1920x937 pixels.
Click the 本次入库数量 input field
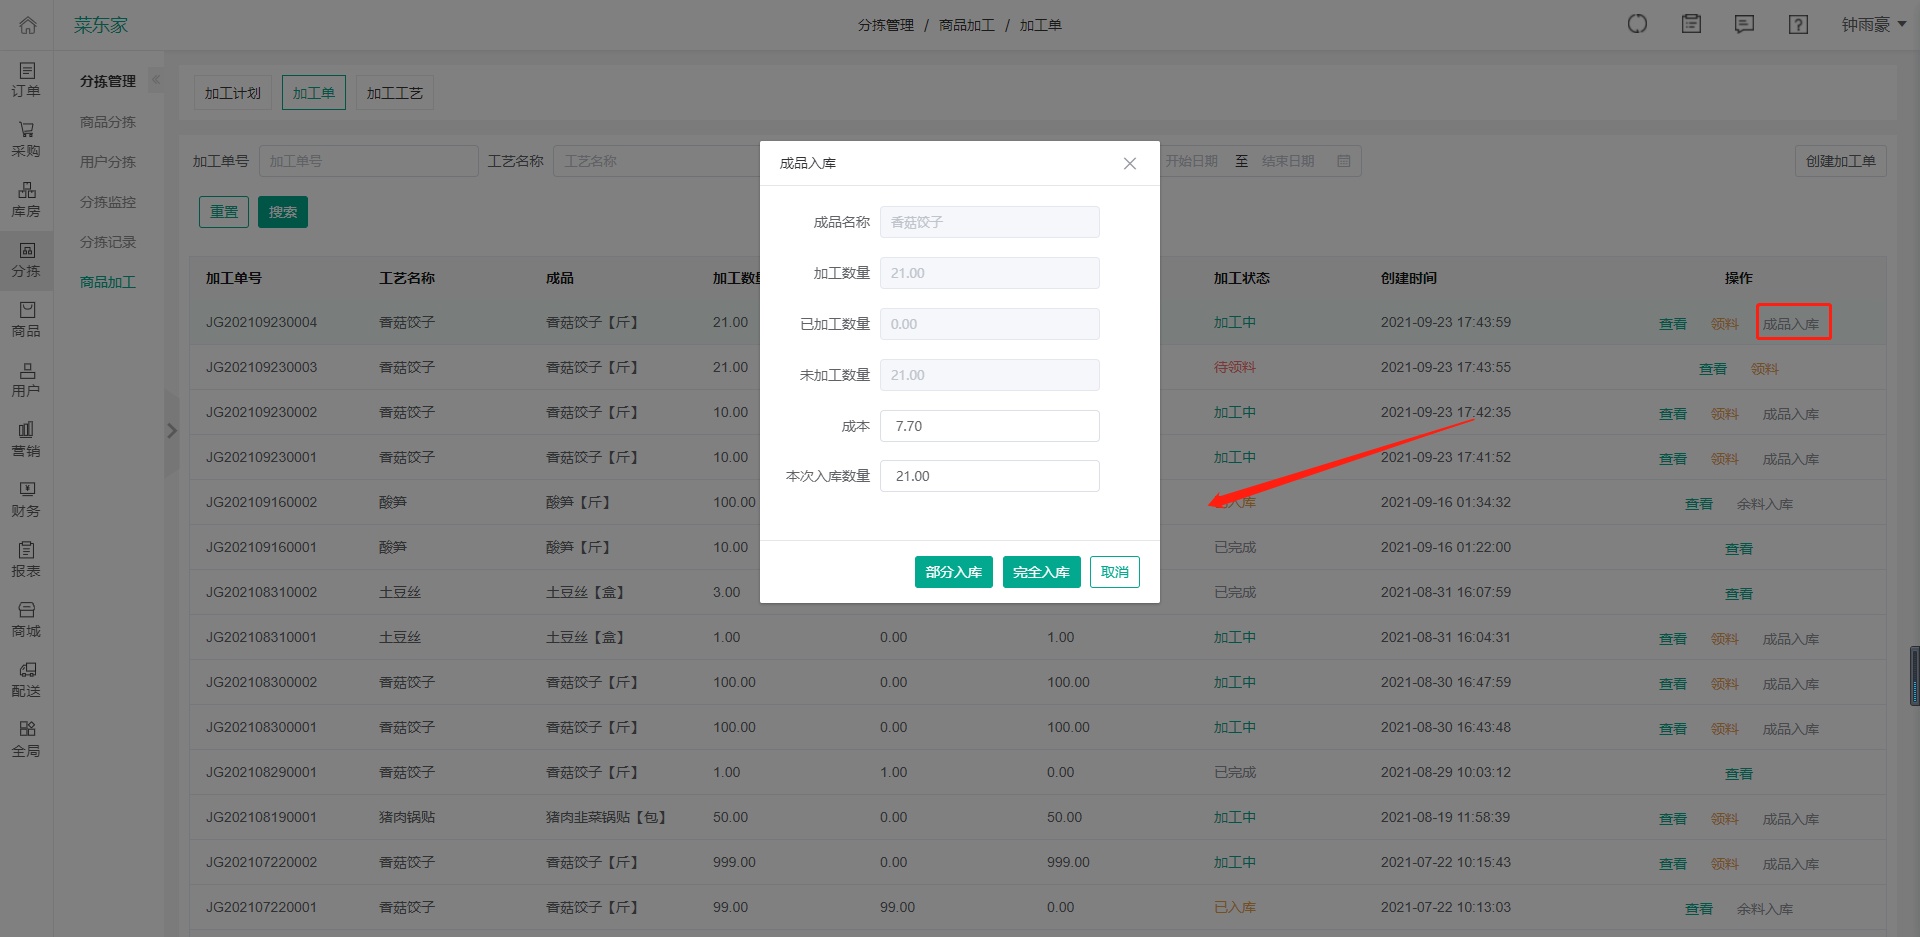(989, 476)
